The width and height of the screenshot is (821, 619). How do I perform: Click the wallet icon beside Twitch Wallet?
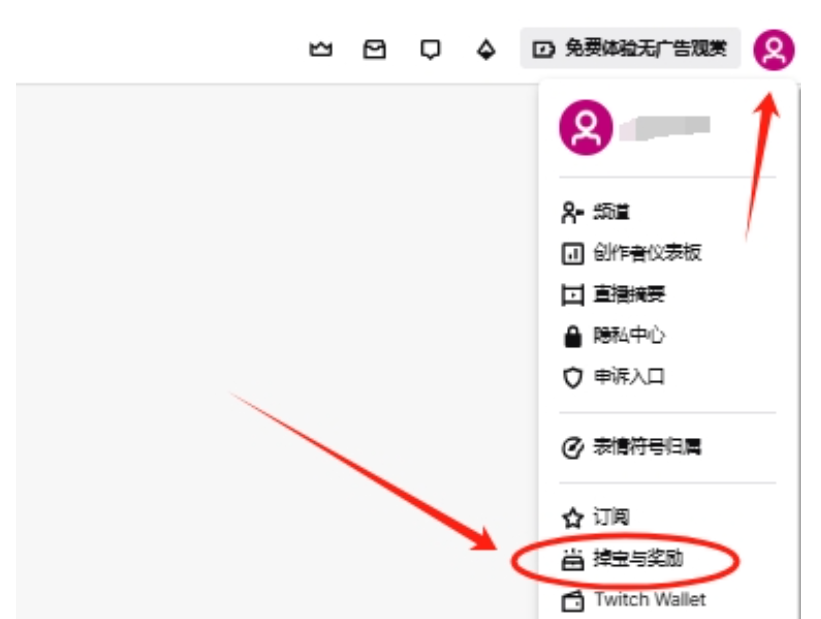(x=572, y=601)
